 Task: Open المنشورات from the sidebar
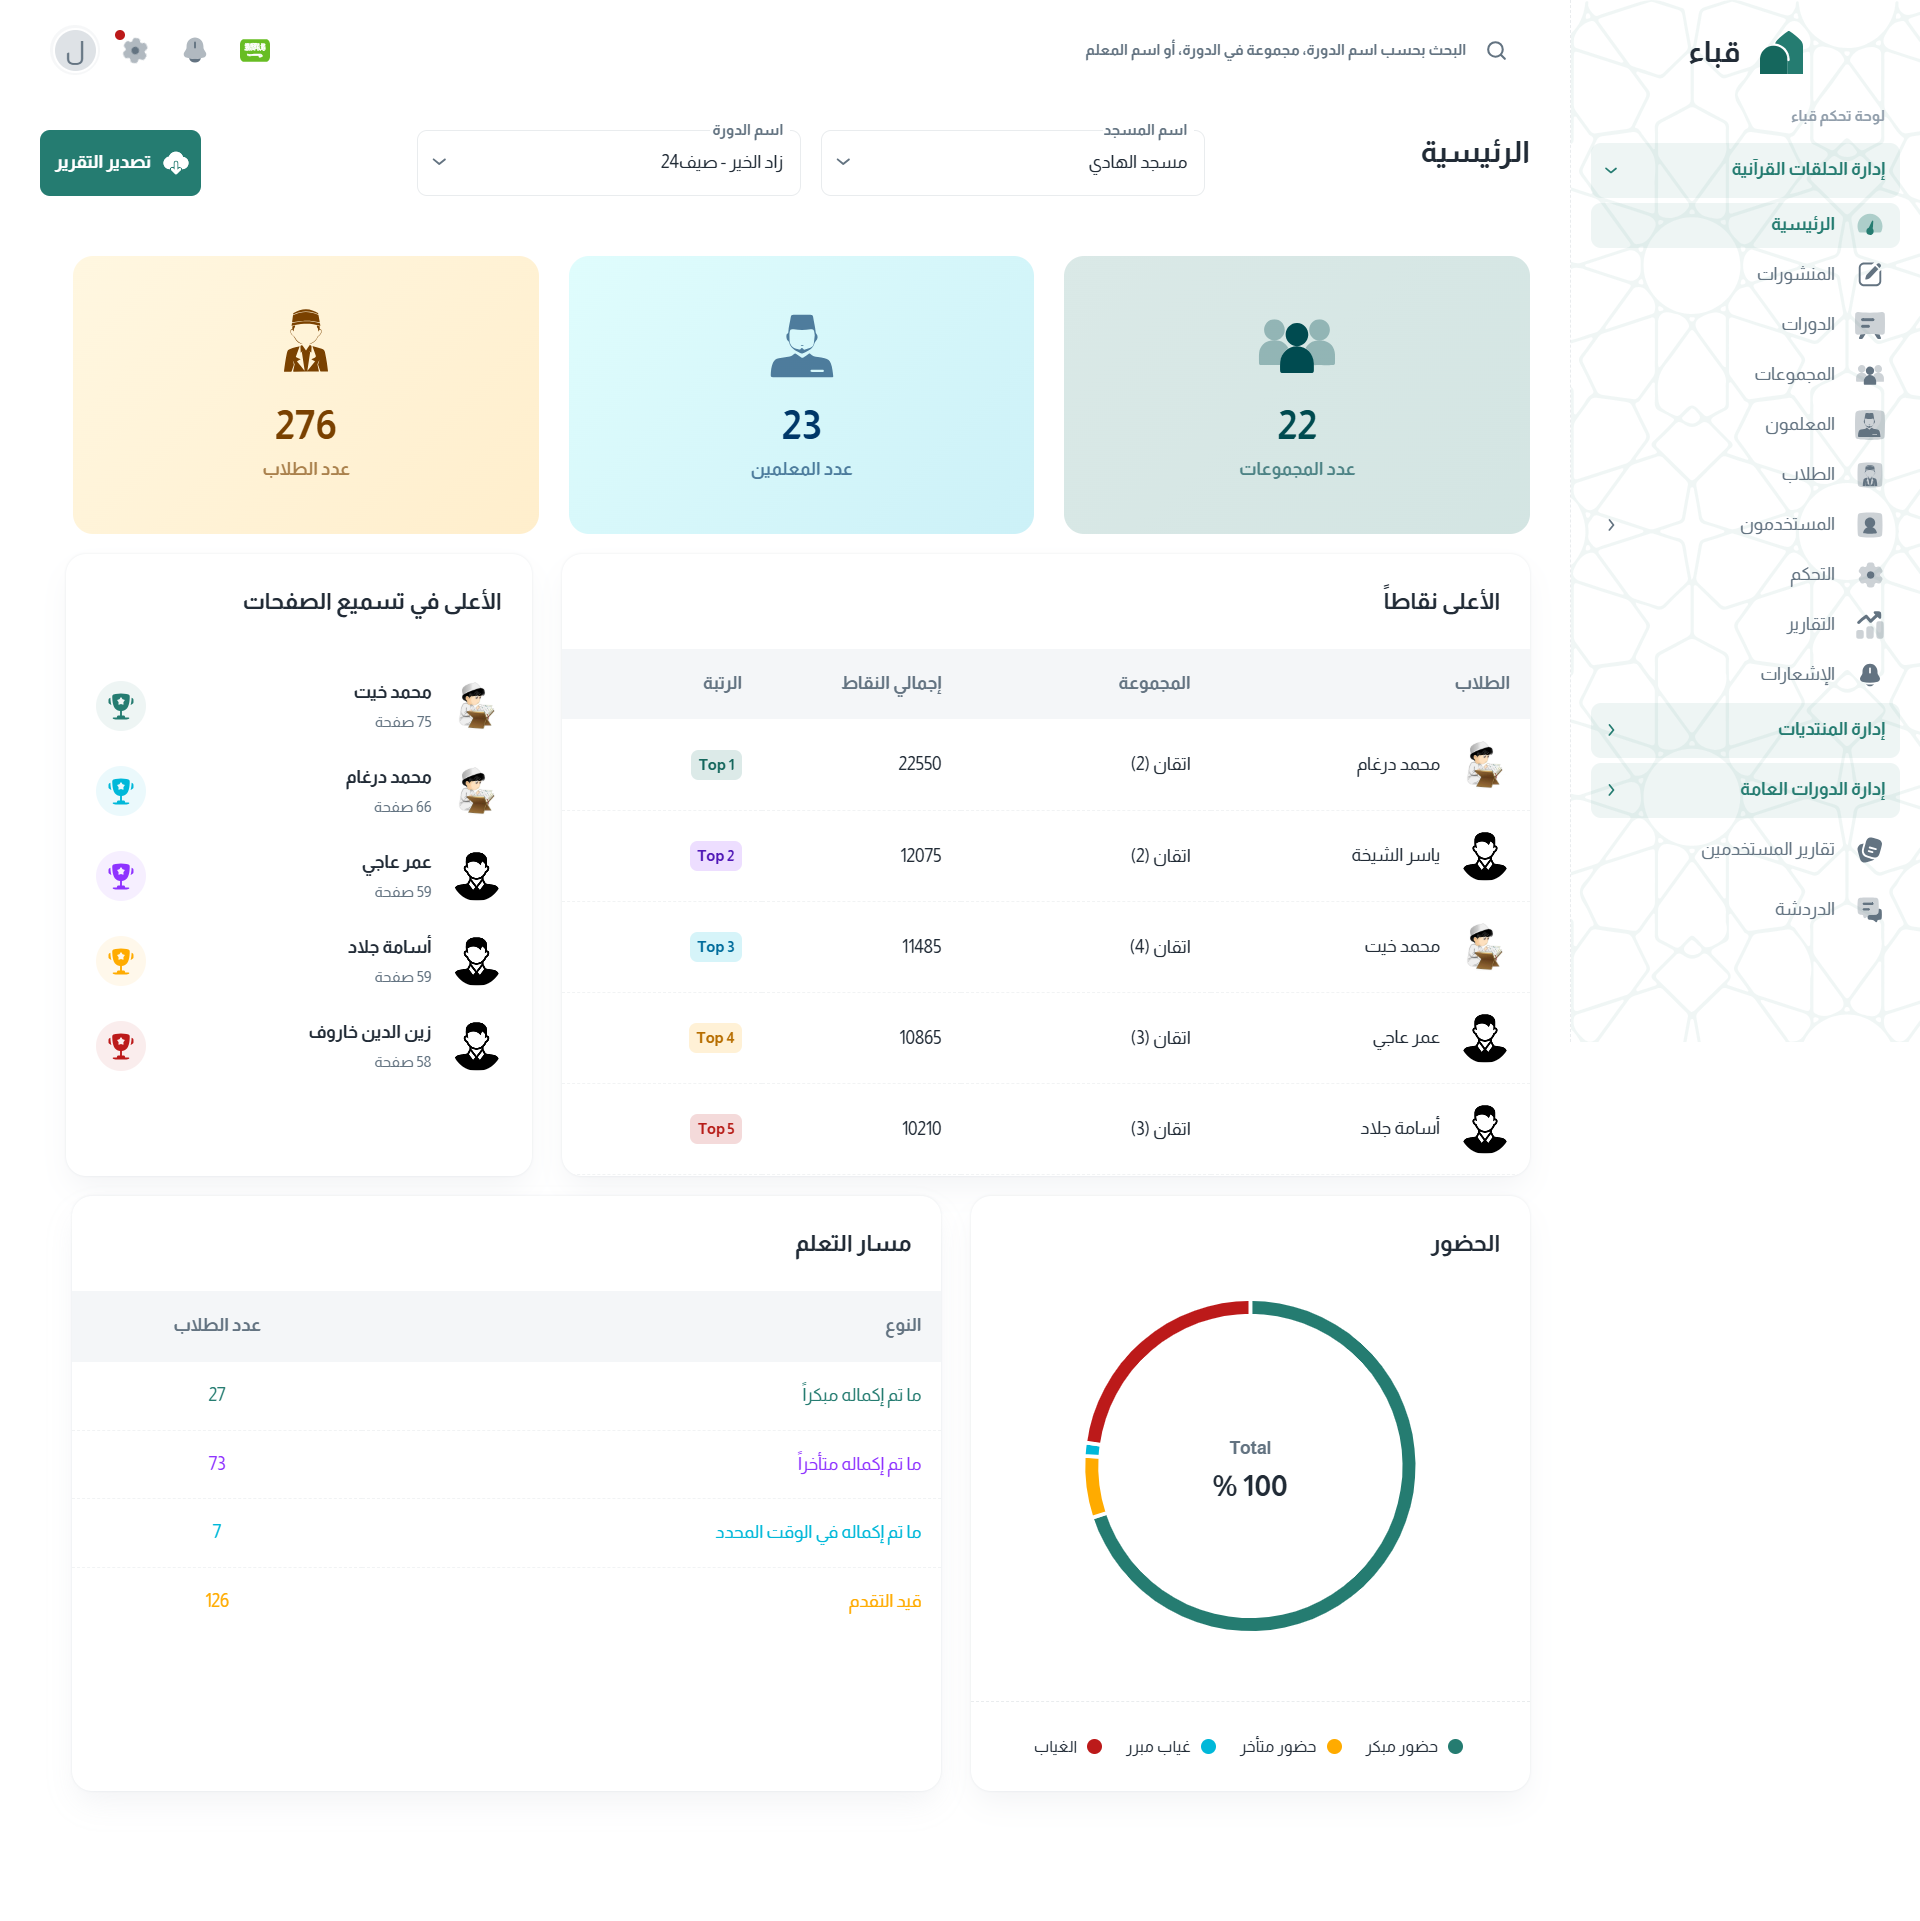pos(1795,274)
